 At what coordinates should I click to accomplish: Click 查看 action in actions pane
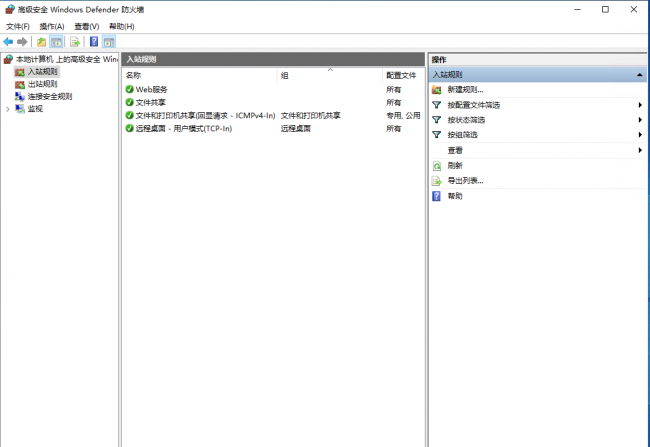[455, 150]
